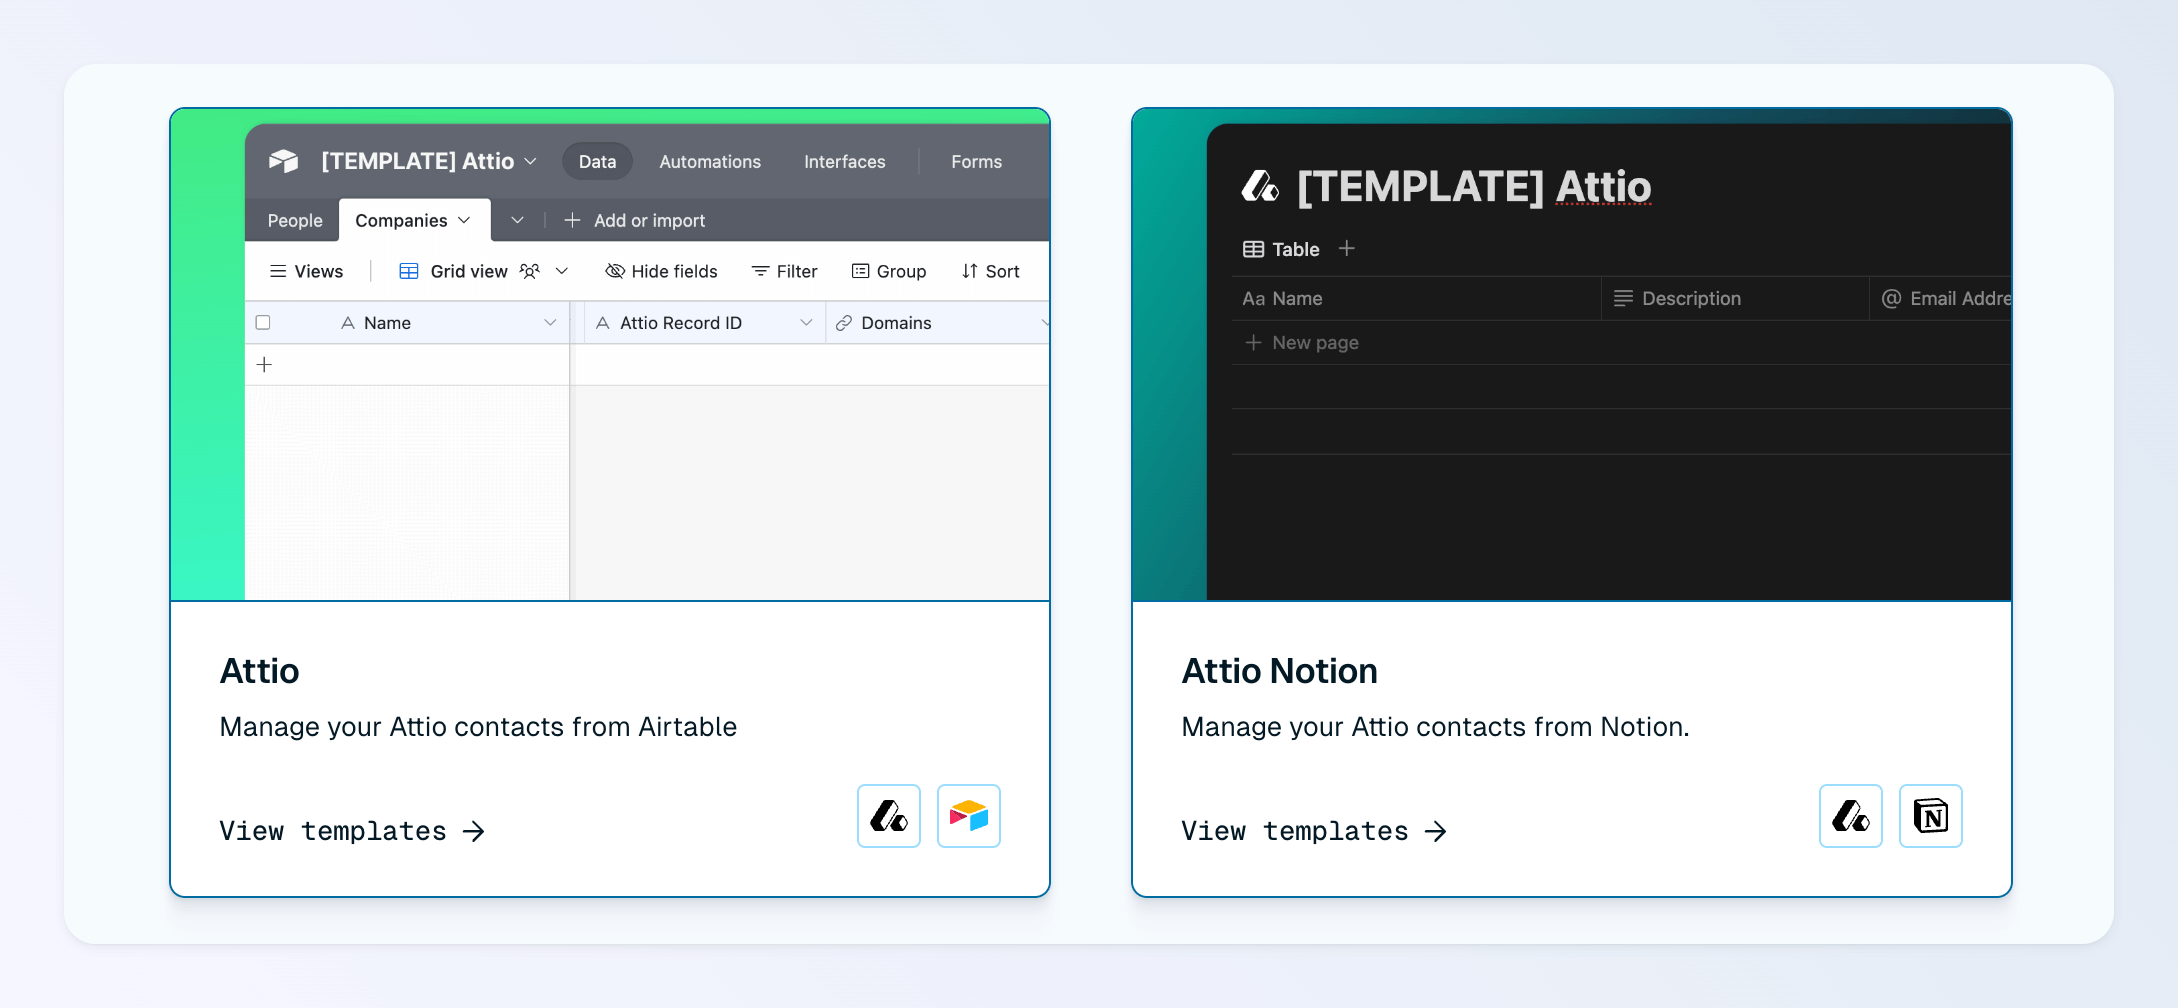
Task: Open the Name column header dropdown
Action: point(550,323)
